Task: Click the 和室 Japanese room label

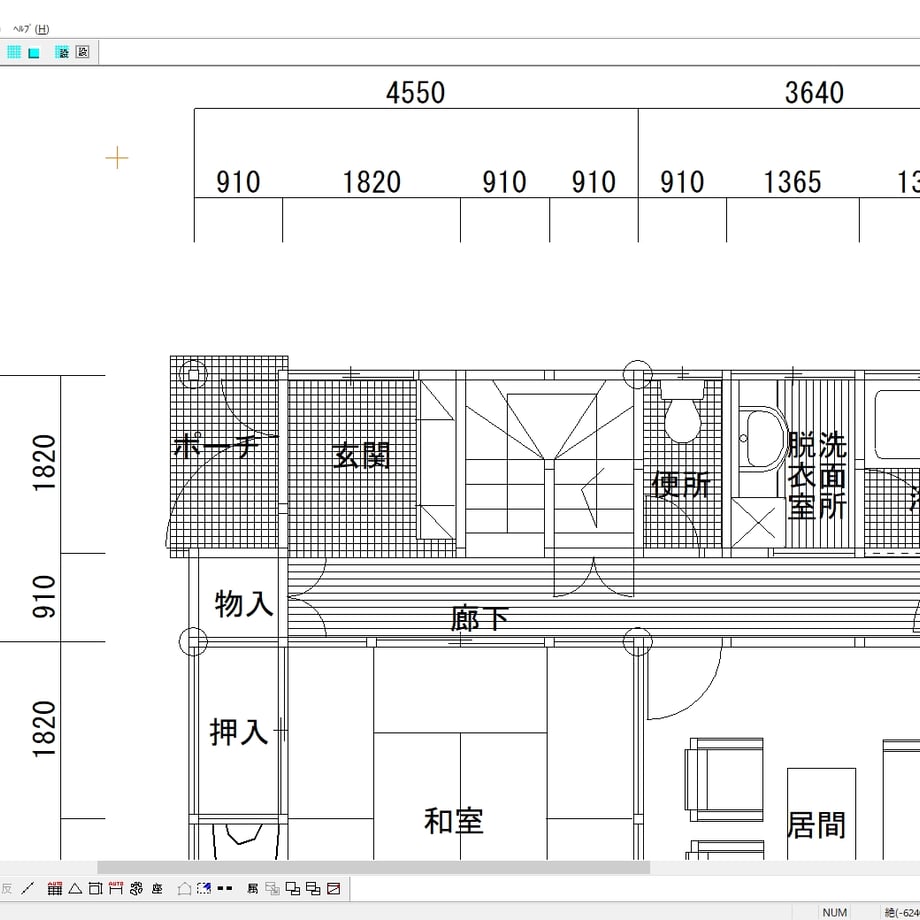Action: (454, 821)
